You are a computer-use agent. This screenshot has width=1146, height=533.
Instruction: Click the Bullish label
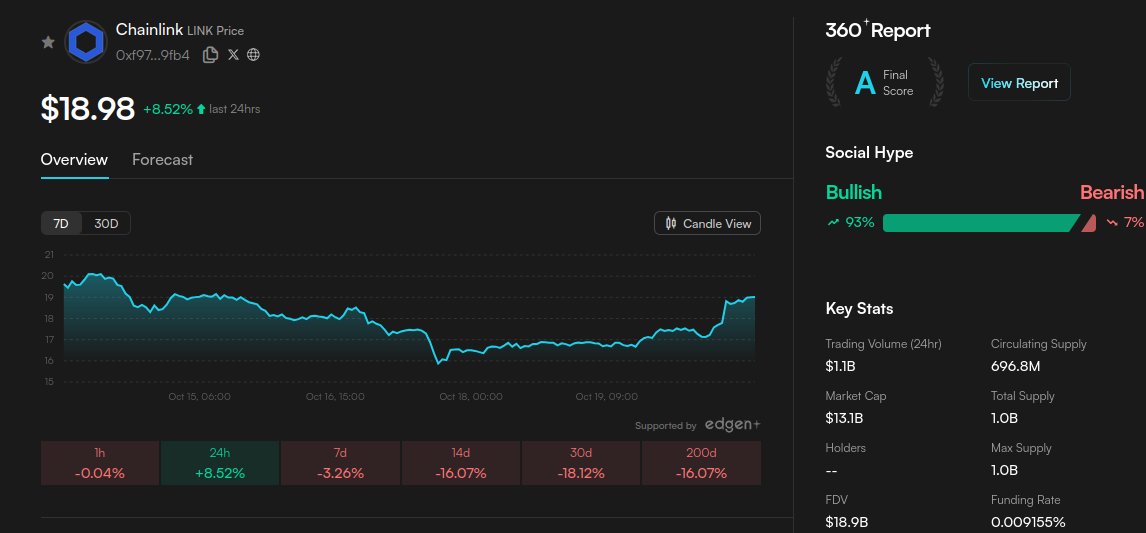(x=854, y=192)
